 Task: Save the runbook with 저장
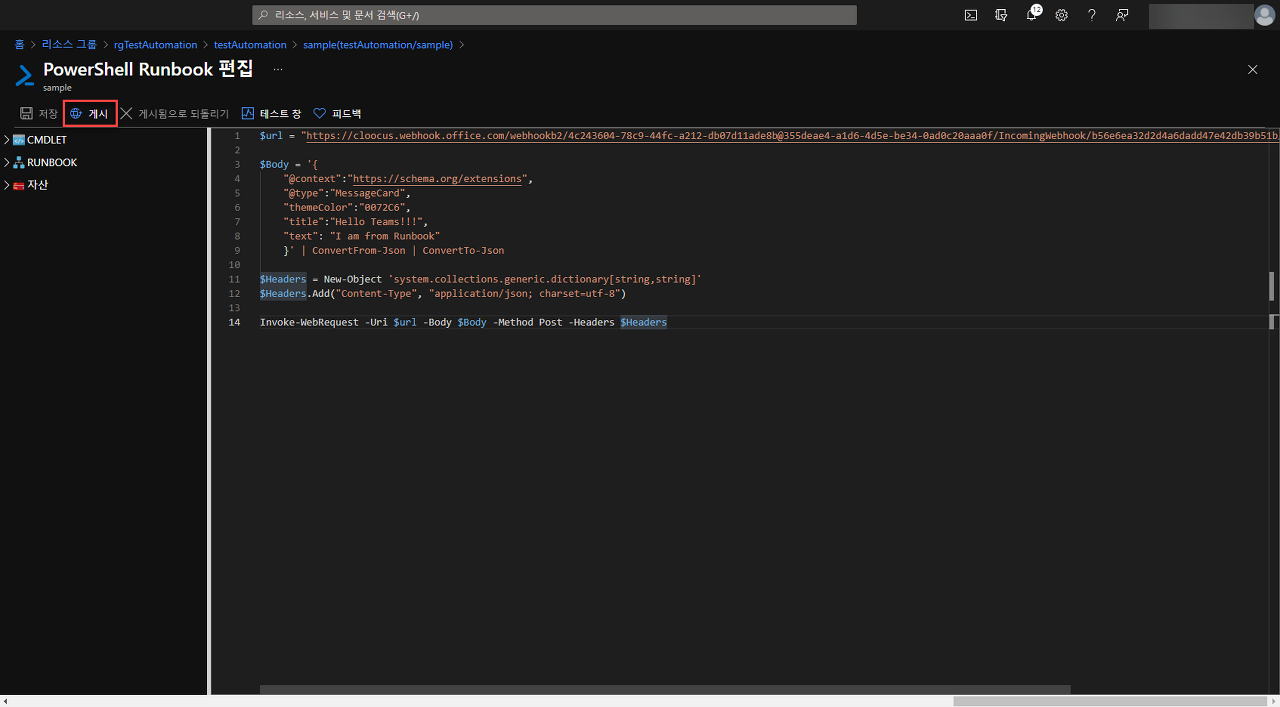pos(39,113)
